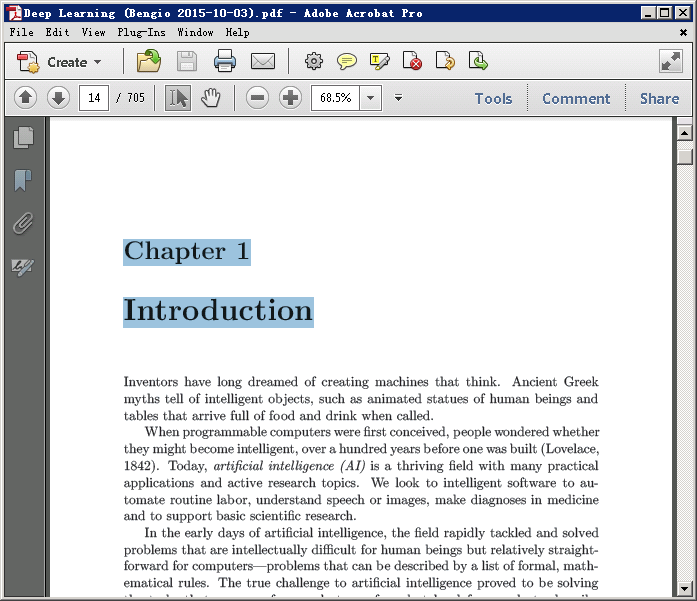Show the Signatures panel
The height and width of the screenshot is (601, 697).
tap(23, 267)
